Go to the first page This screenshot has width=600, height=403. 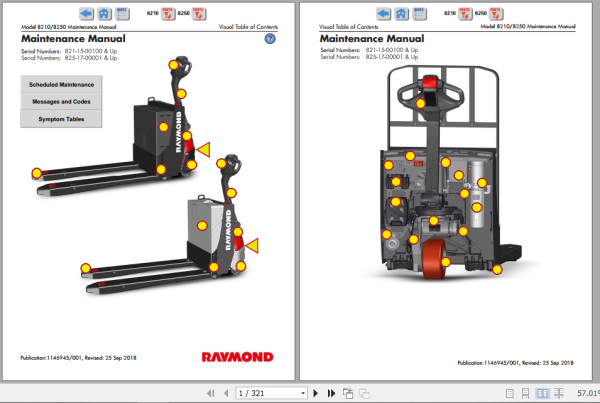[x=210, y=393]
